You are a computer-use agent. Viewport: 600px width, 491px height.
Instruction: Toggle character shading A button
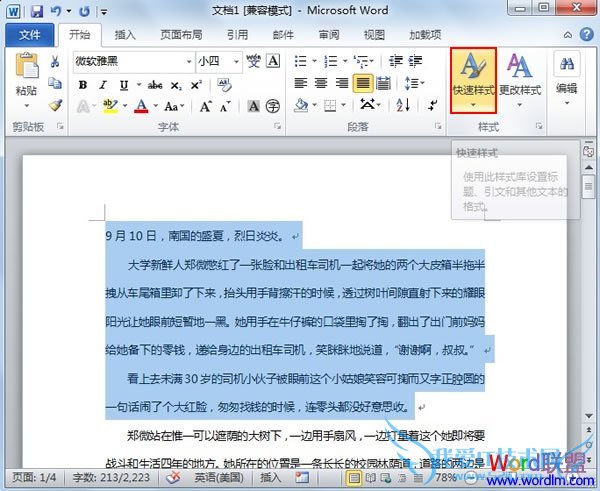pos(253,106)
